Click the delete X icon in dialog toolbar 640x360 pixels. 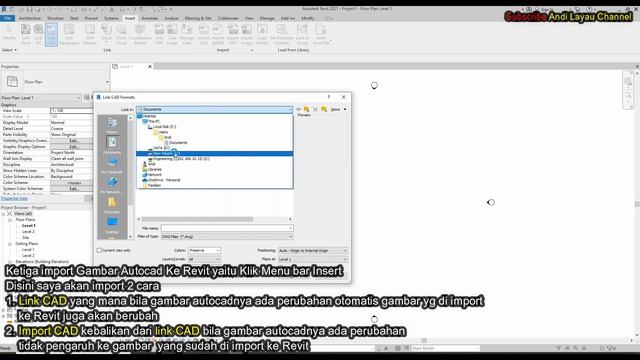tap(315, 109)
